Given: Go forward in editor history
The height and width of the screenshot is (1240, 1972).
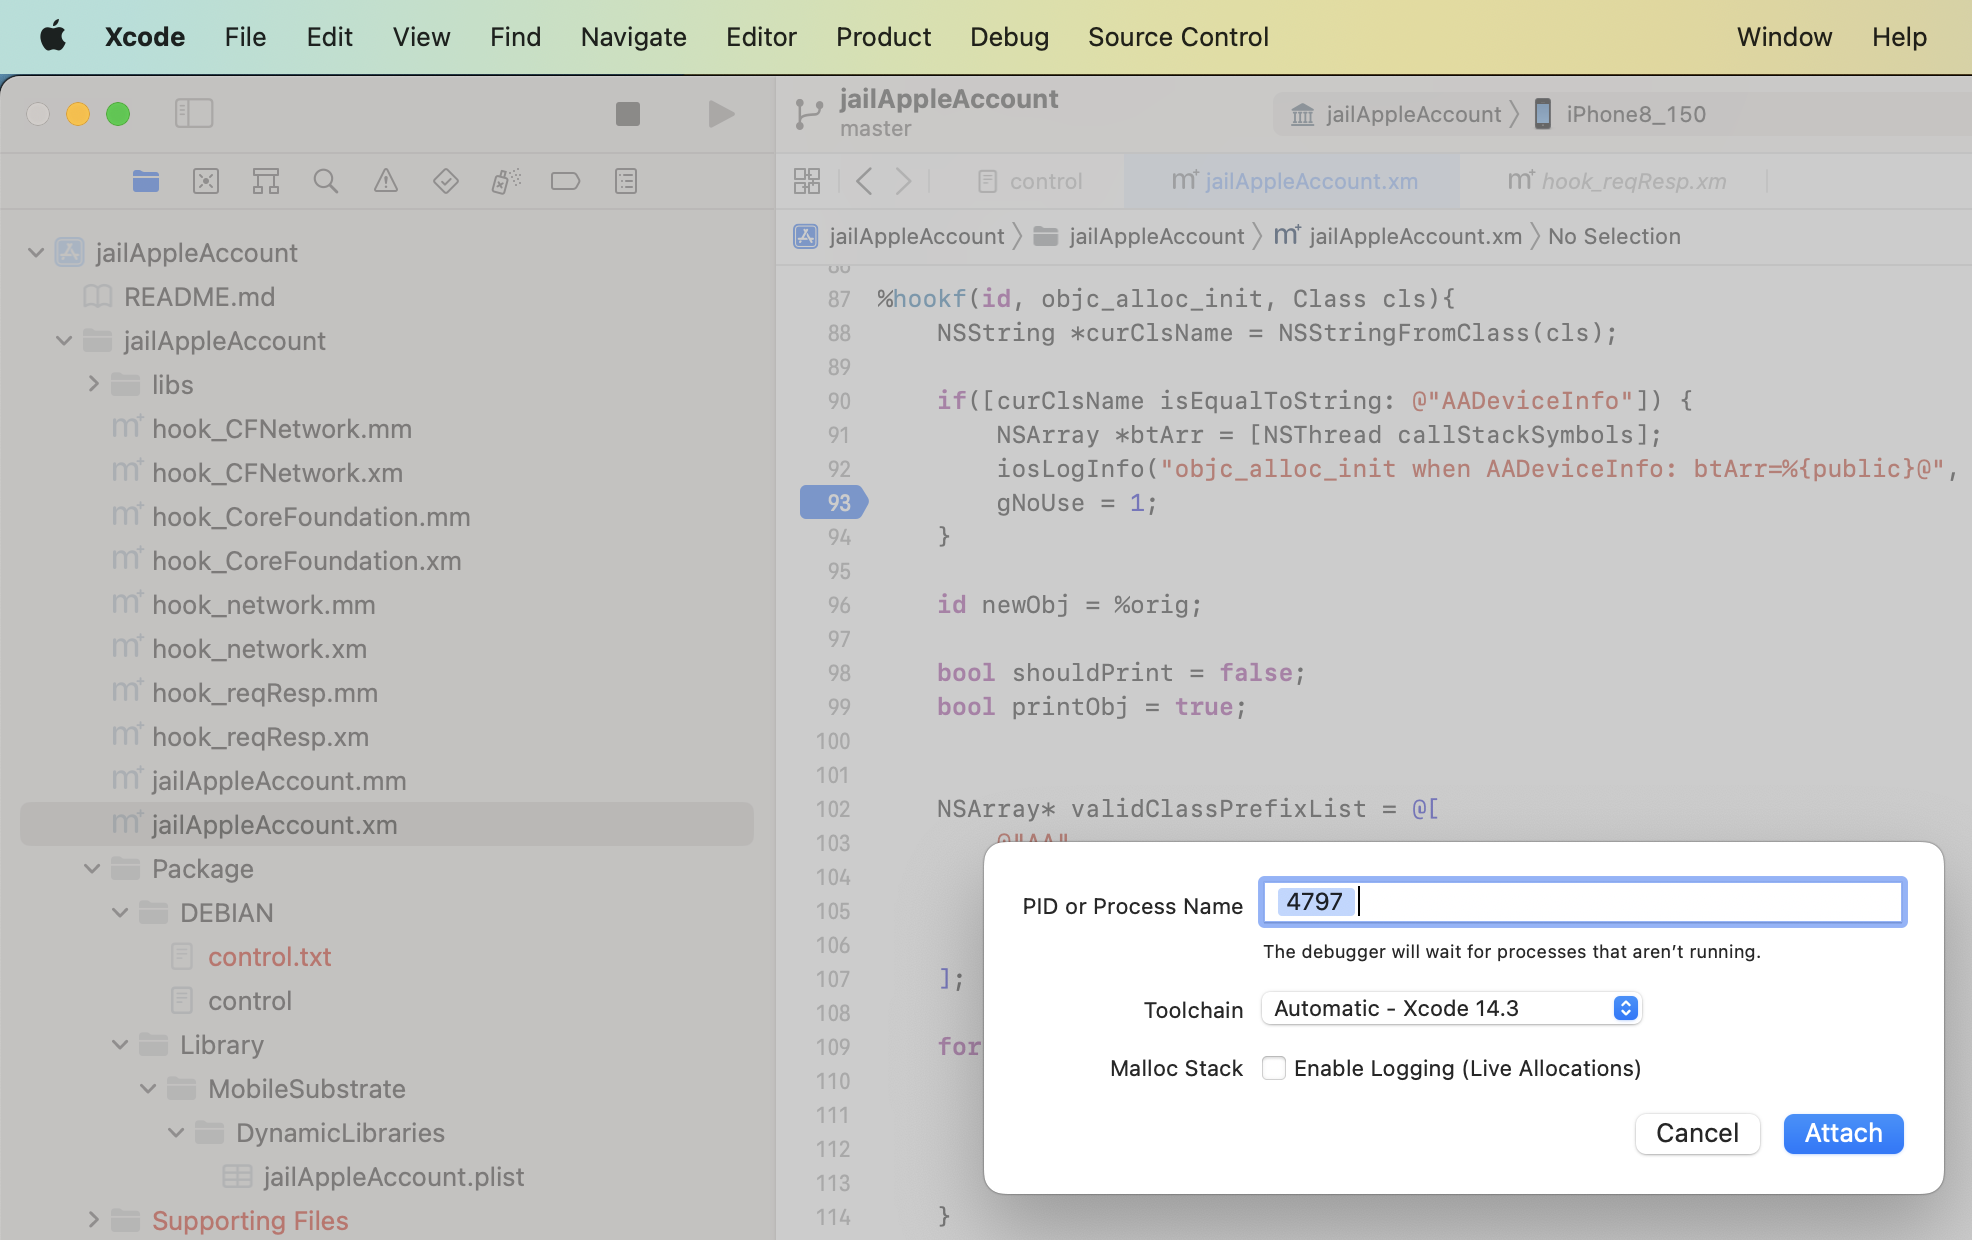Looking at the screenshot, I should tap(903, 181).
